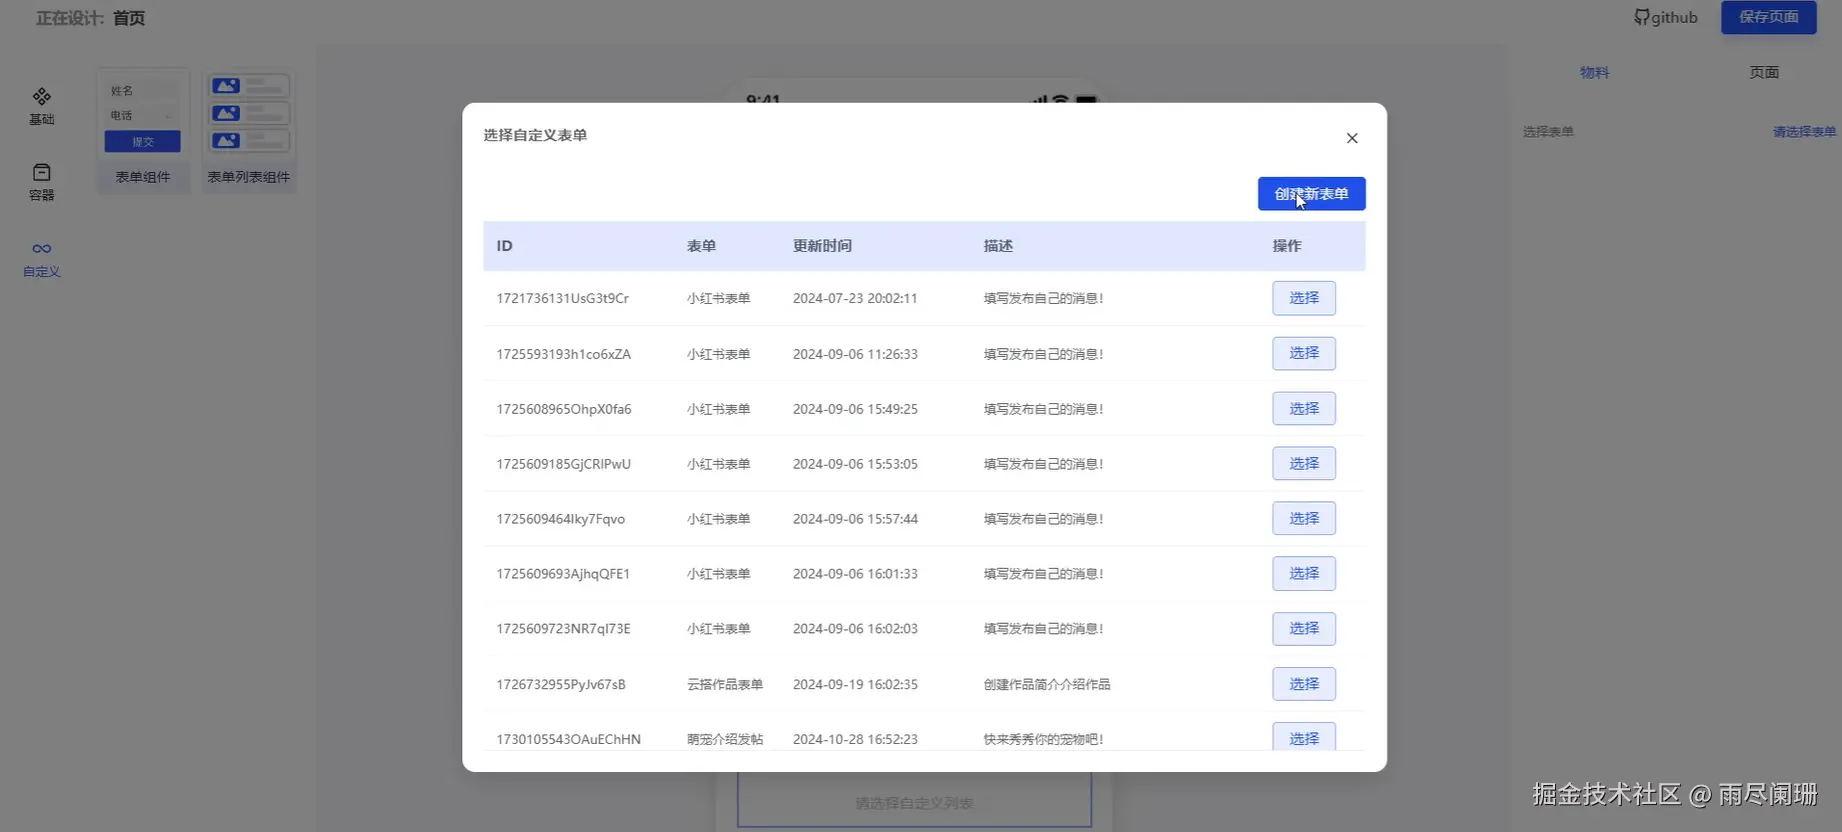Screen dimensions: 1842x832
Task: Click the 首页 page title in header
Action: [129, 18]
